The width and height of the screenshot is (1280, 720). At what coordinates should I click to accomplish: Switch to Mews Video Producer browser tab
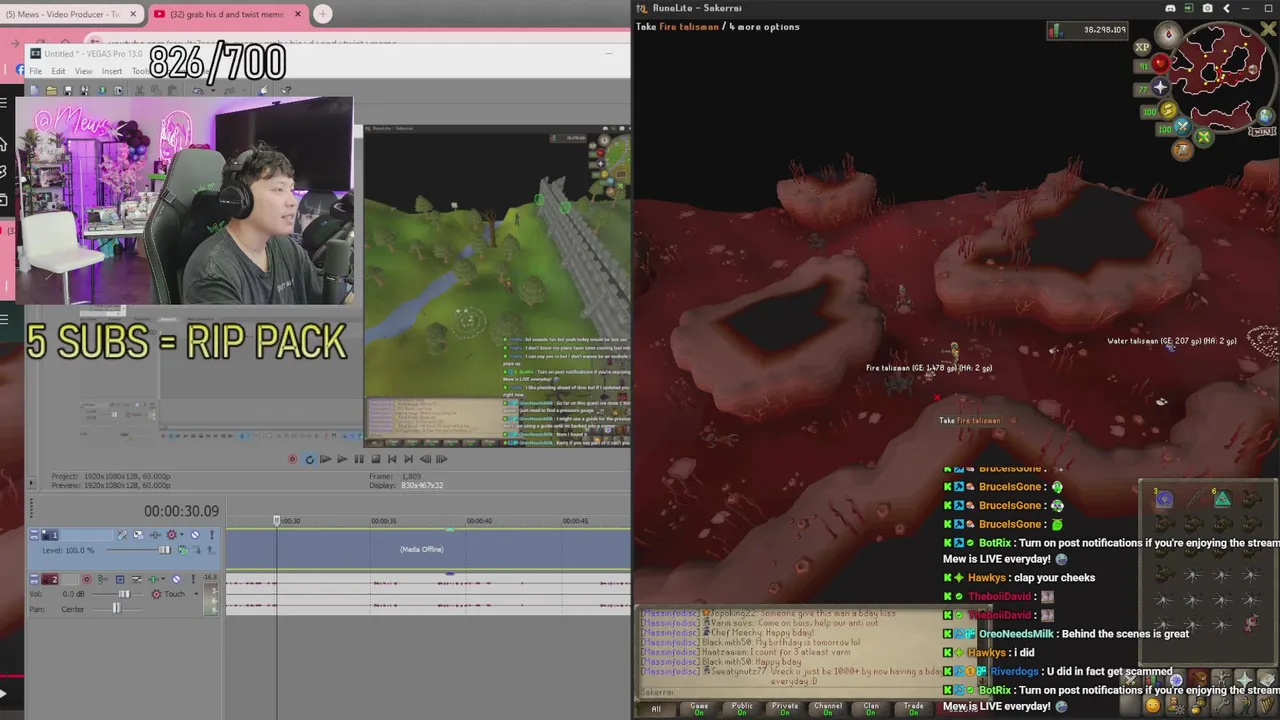[70, 14]
